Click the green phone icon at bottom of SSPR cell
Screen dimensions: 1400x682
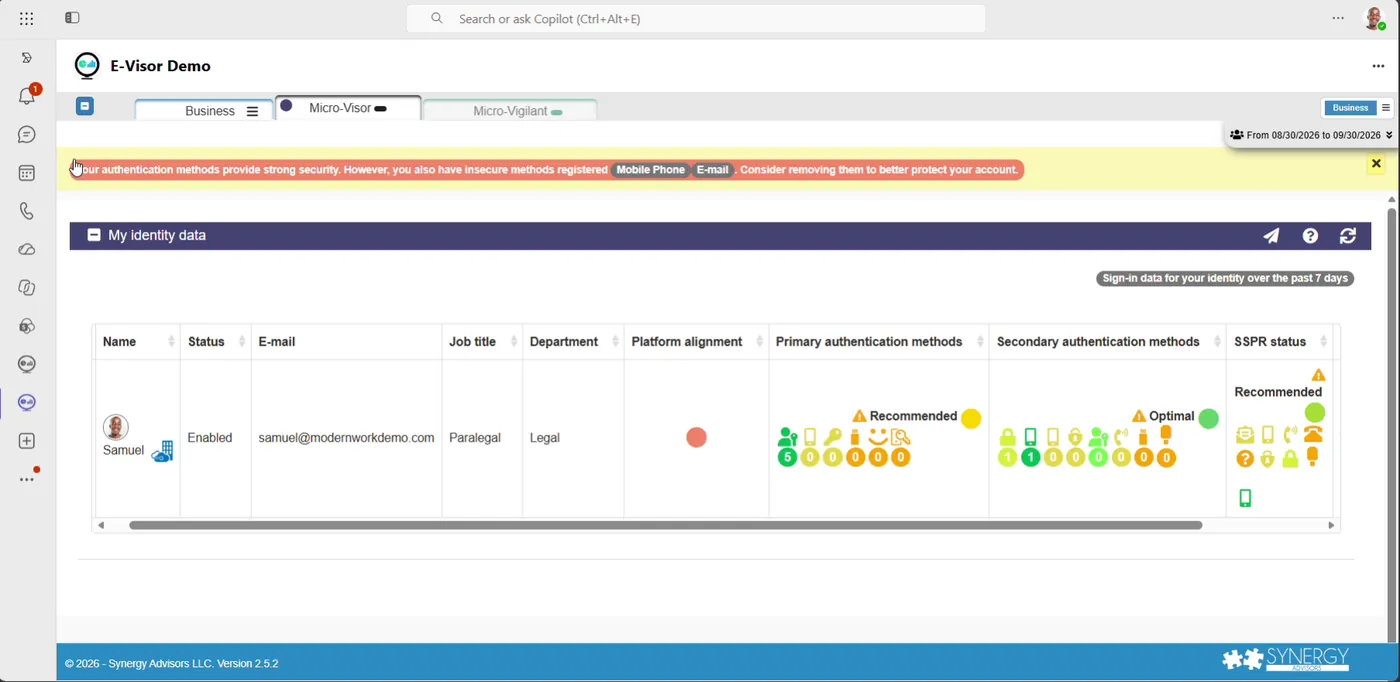tap(1245, 498)
